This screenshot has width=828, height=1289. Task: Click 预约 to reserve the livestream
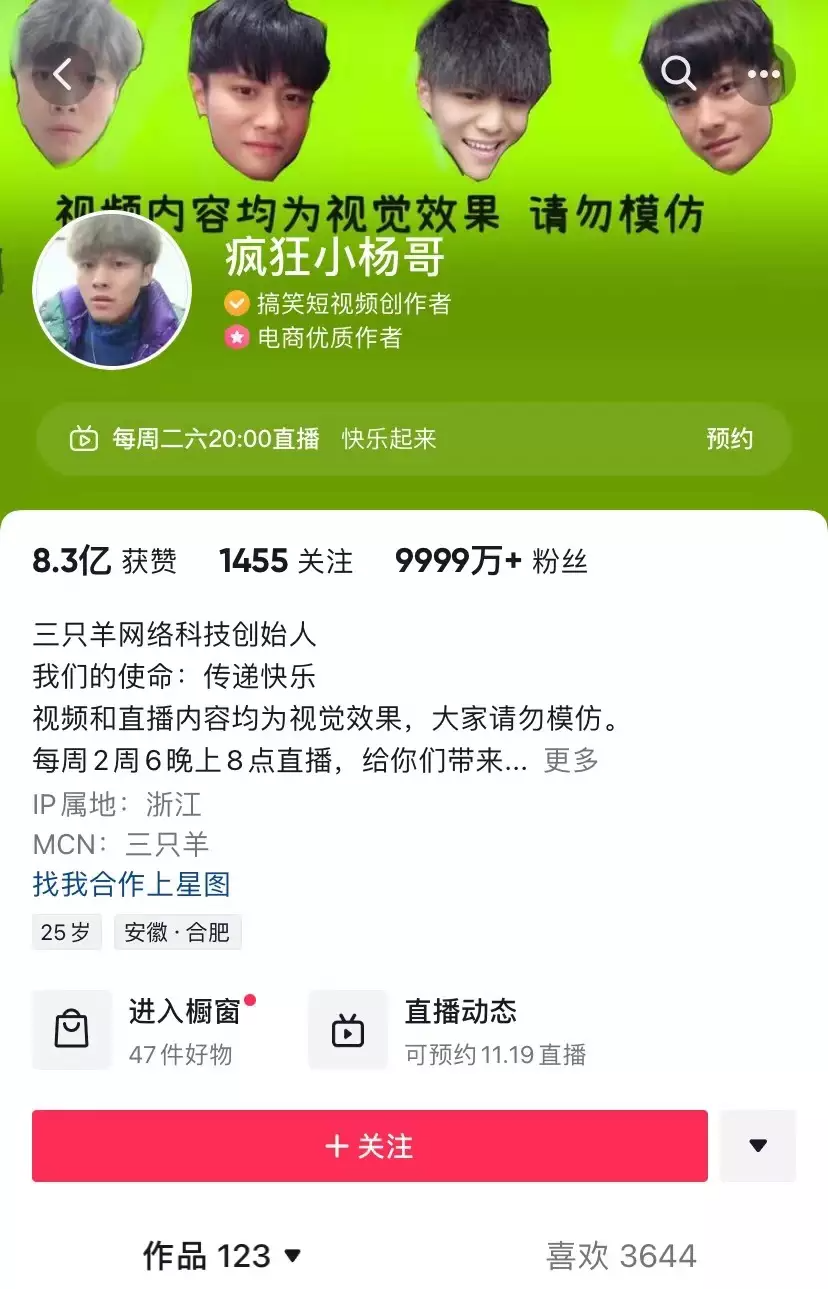[x=730, y=439]
